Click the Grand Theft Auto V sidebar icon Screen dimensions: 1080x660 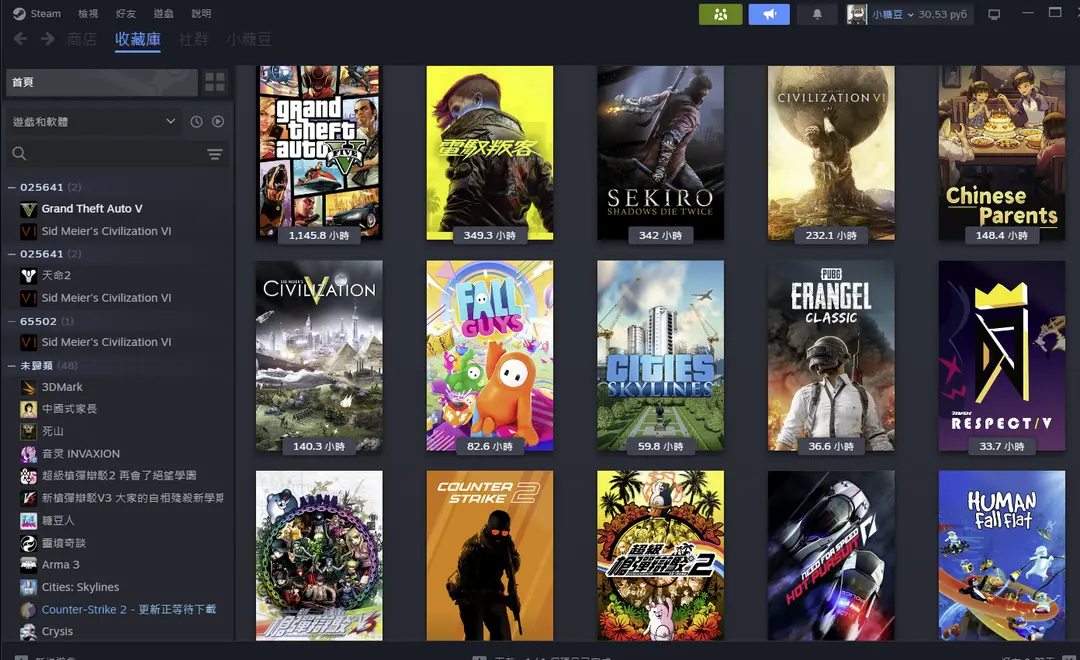28,209
